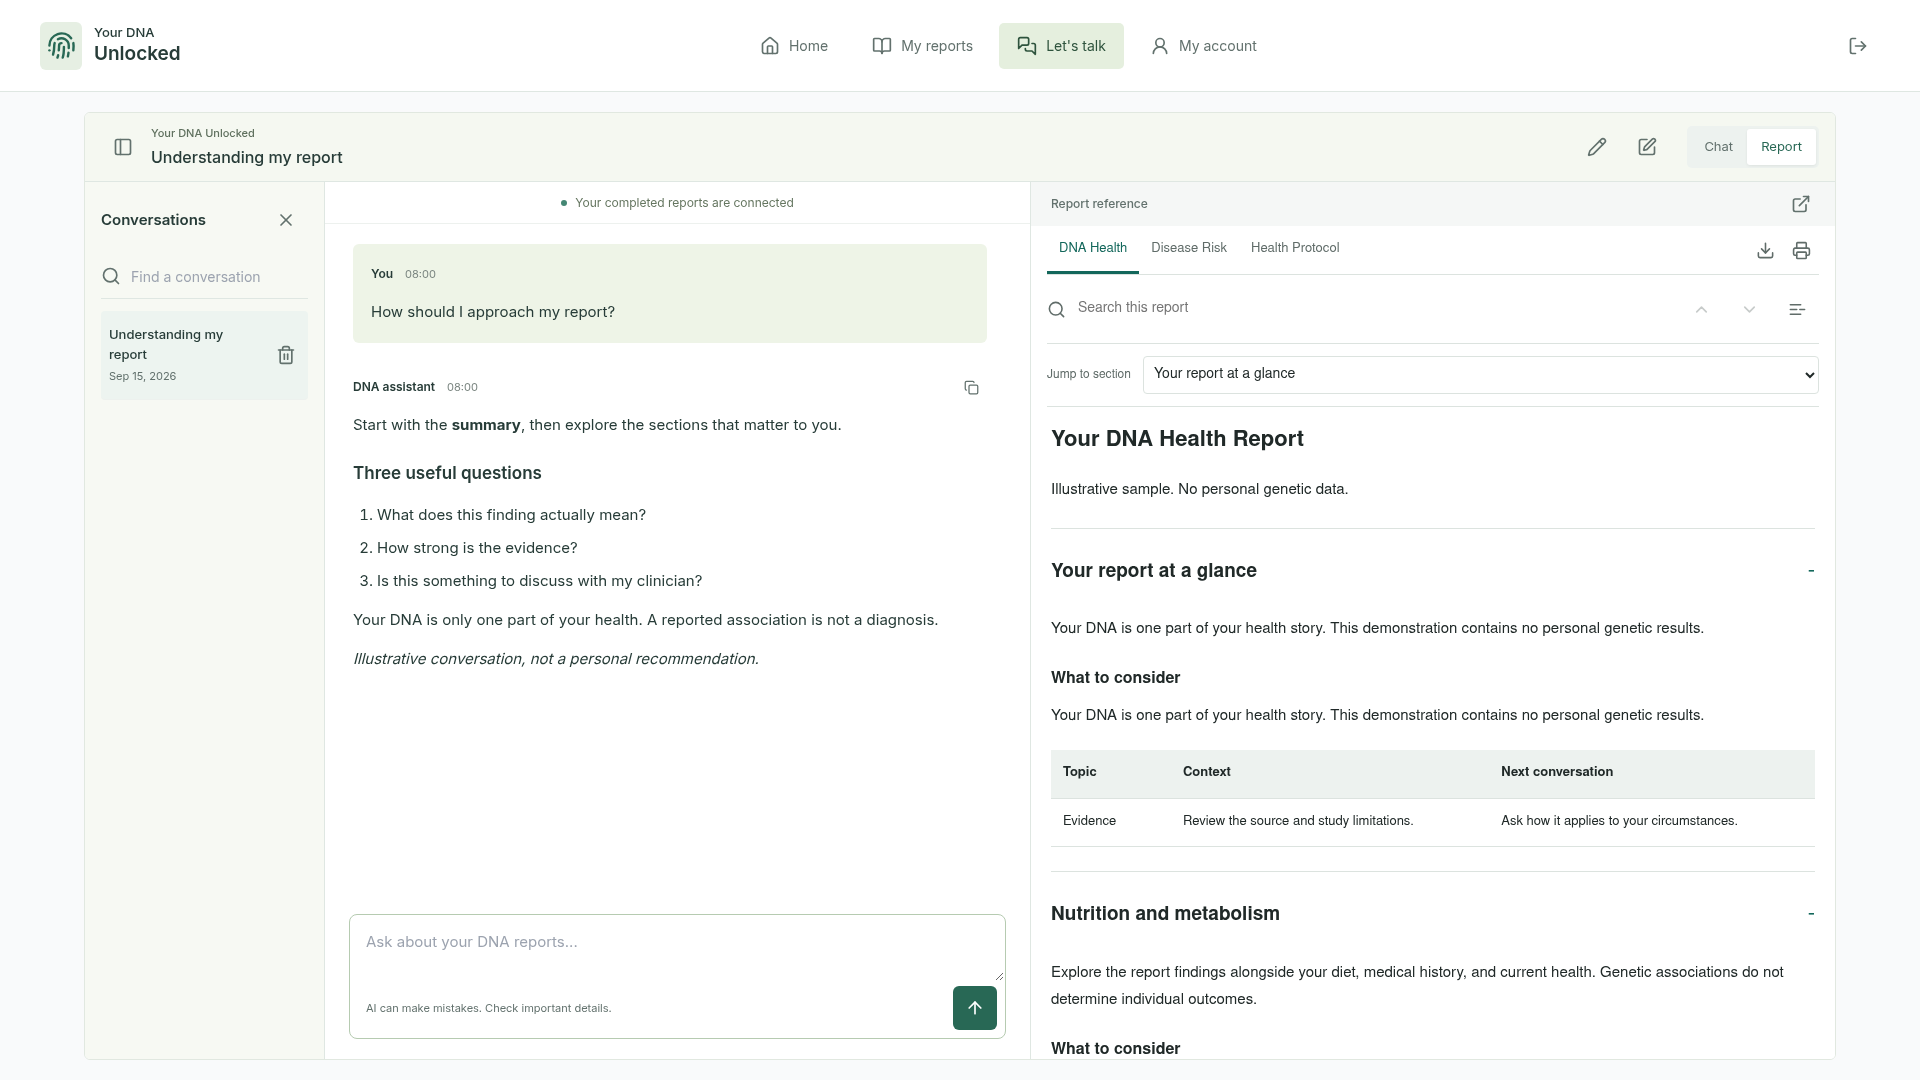The width and height of the screenshot is (1920, 1080).
Task: Open report reference in new window
Action: [1801, 204]
